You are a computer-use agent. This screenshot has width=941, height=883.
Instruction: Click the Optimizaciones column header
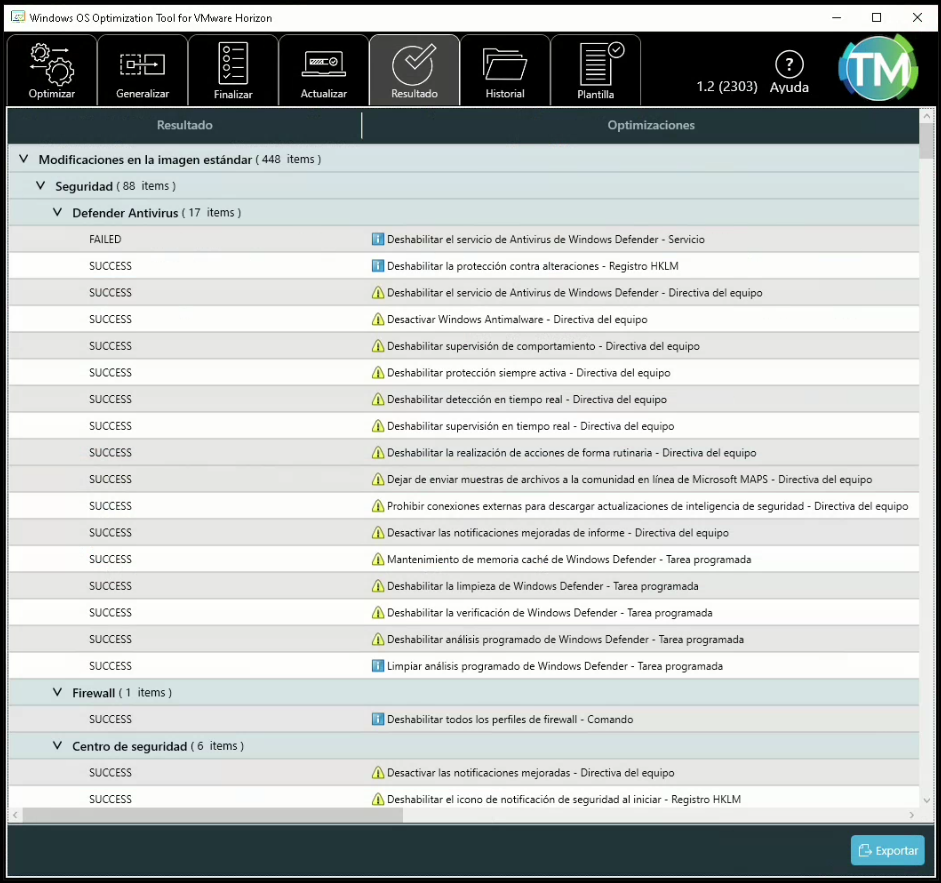(x=650, y=126)
